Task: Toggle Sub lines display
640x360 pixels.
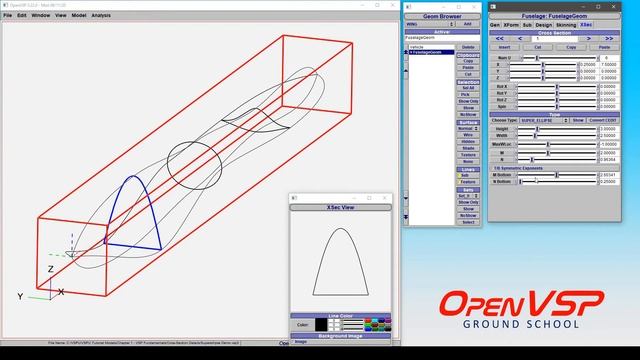Action: (x=468, y=175)
